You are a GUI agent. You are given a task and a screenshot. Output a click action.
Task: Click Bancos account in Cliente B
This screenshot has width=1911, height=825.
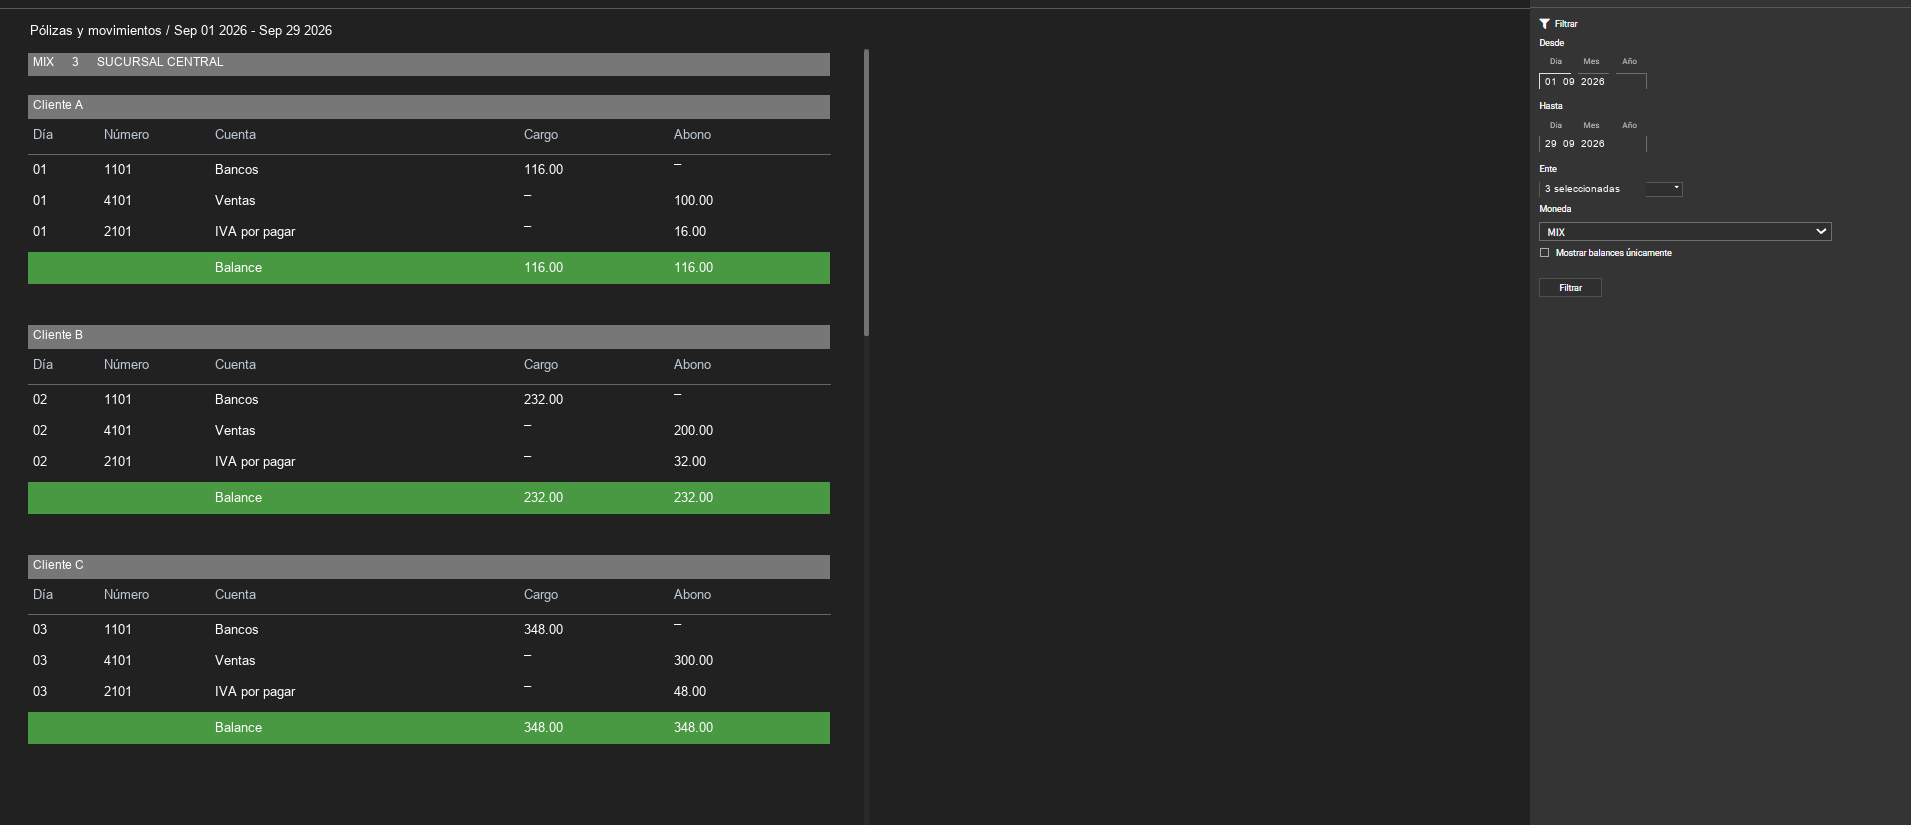(x=237, y=400)
